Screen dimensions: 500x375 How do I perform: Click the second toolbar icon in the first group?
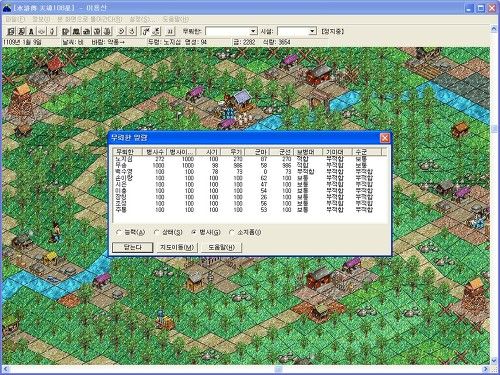pyautogui.click(x=21, y=31)
